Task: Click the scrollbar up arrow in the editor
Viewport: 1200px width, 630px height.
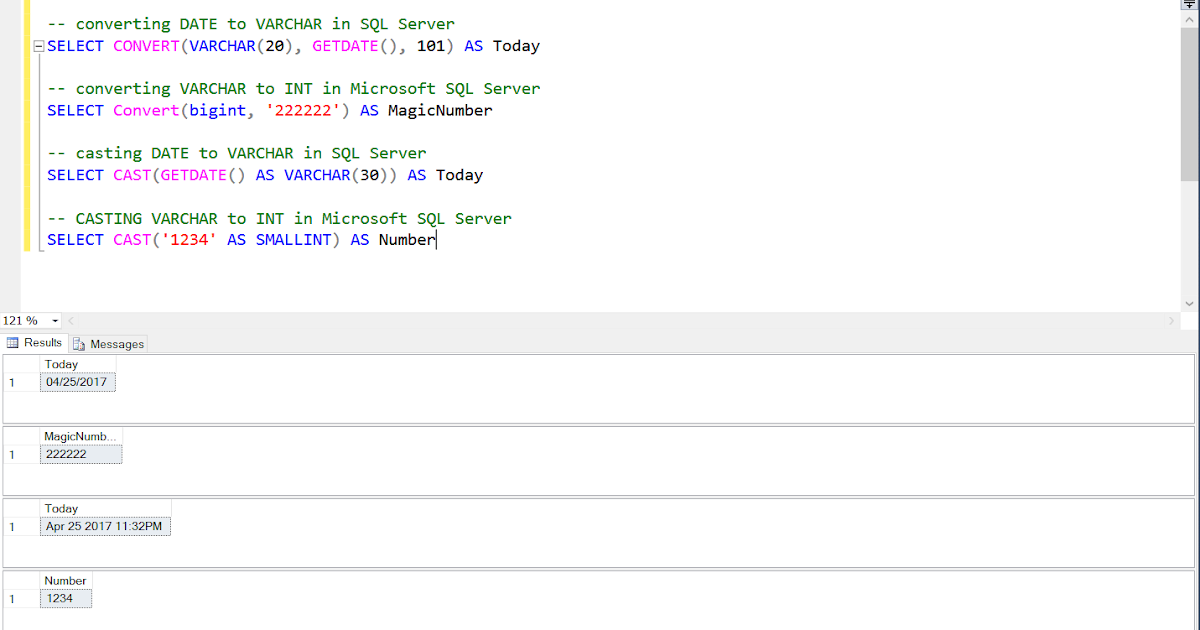Action: [1190, 18]
